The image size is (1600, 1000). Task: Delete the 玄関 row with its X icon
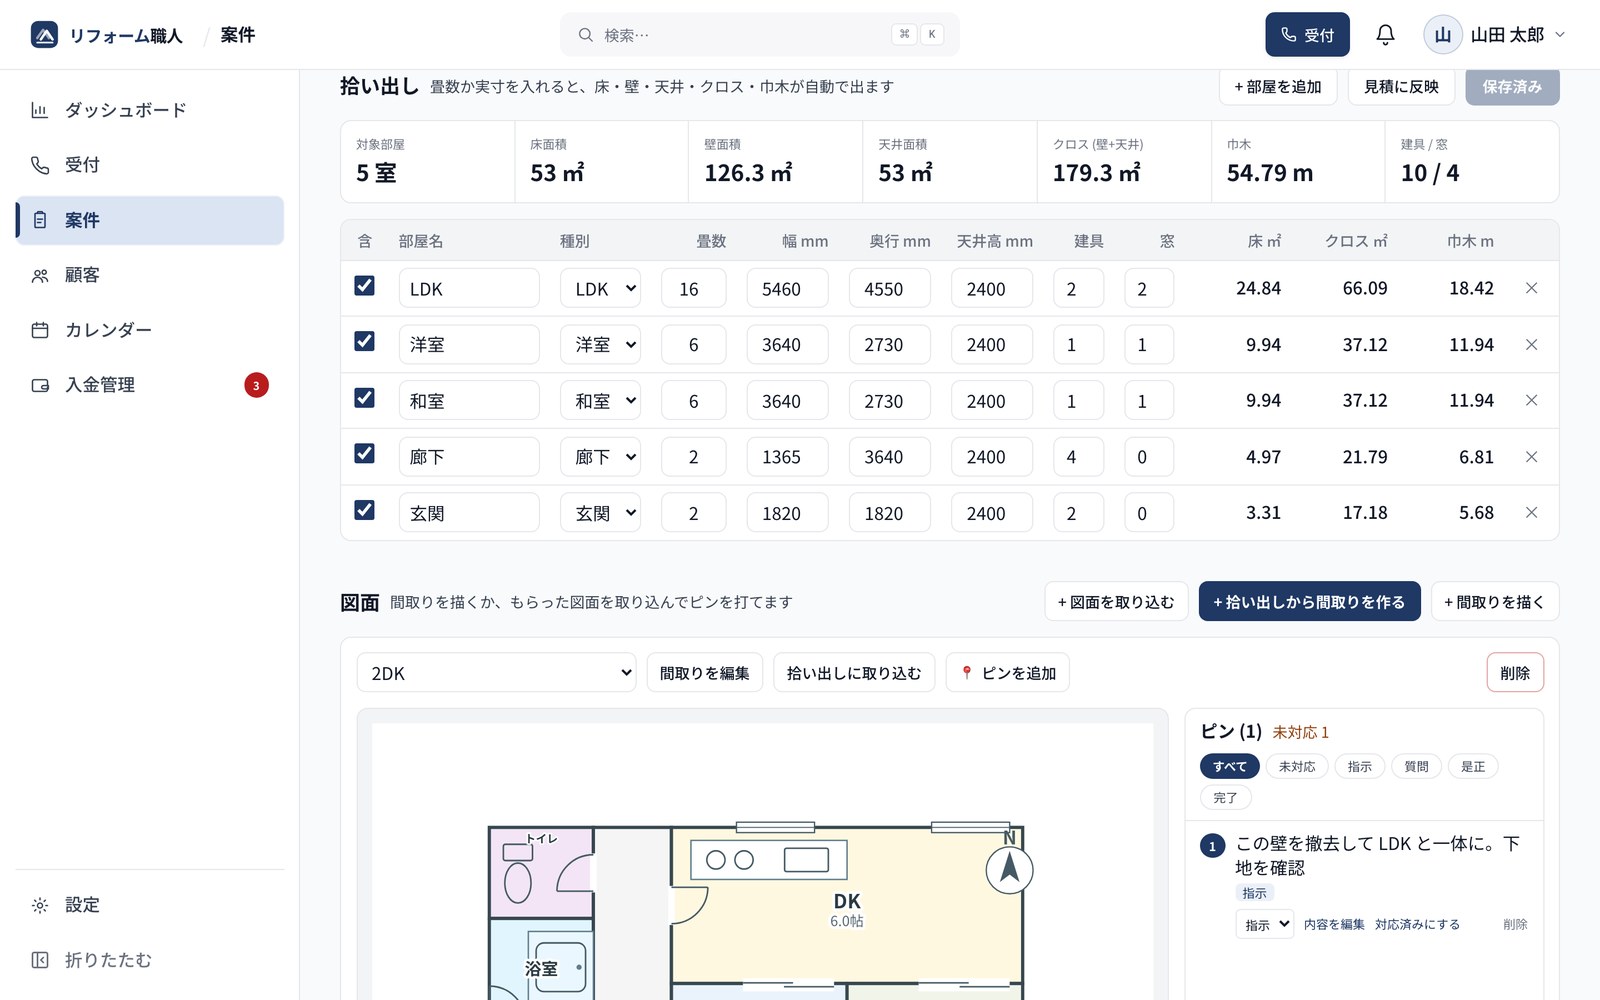1531,512
